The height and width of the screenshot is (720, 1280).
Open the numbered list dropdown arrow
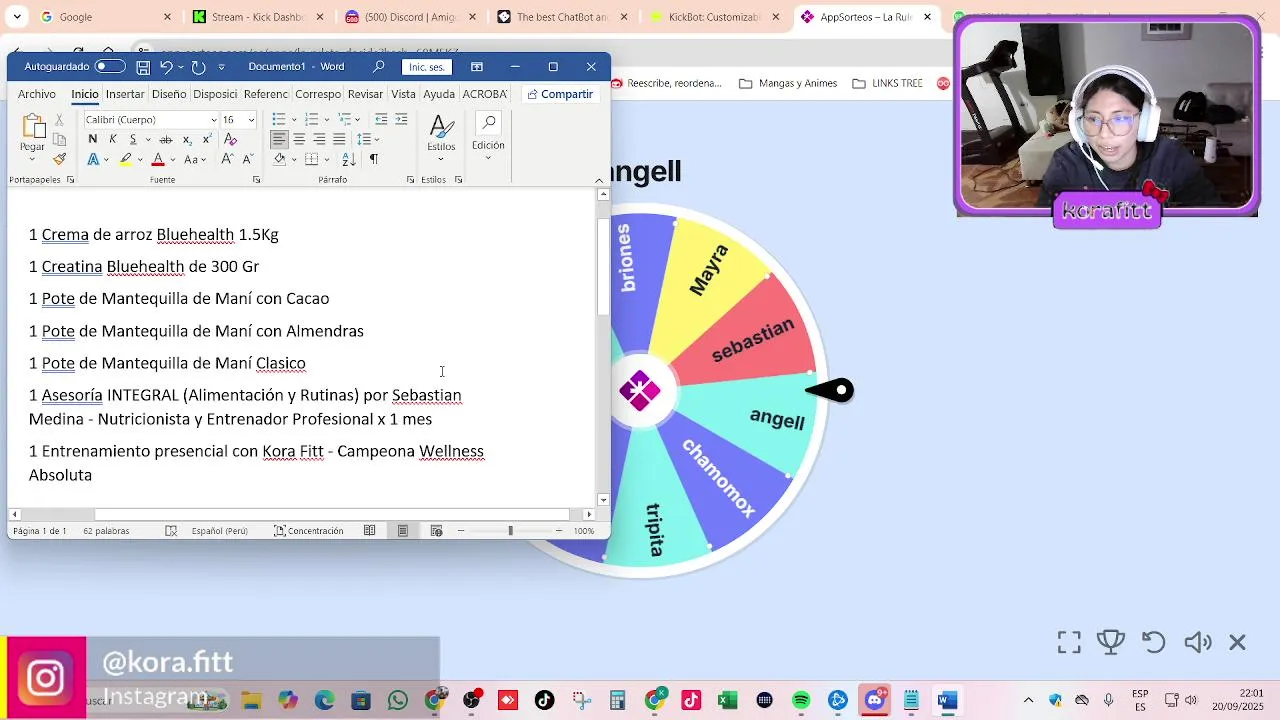pyautogui.click(x=326, y=120)
